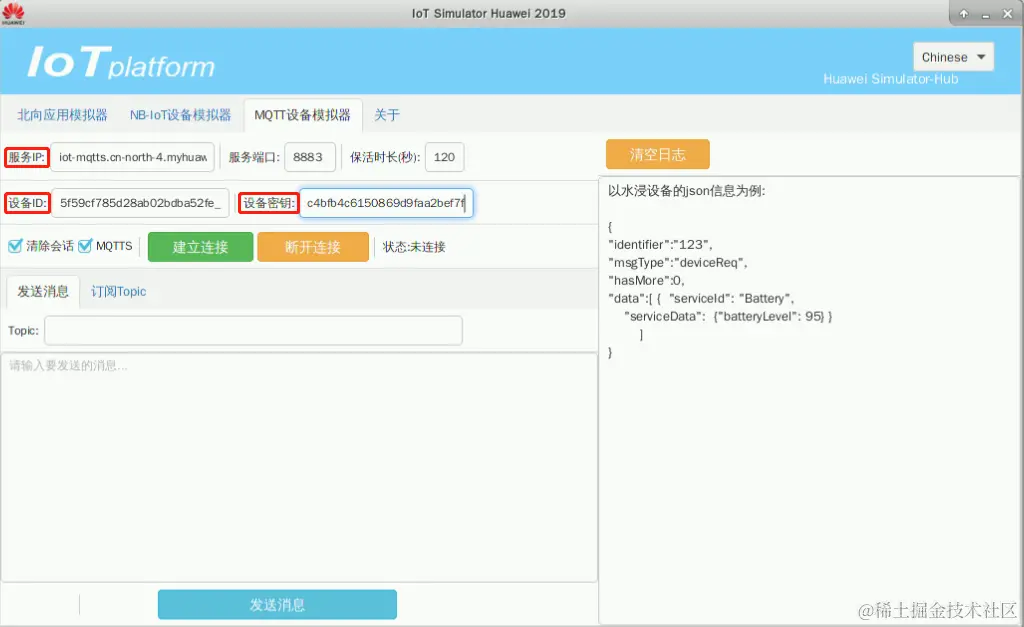Switch to the NB-IoT设备模拟器 tab
The height and width of the screenshot is (627, 1024).
(180, 115)
